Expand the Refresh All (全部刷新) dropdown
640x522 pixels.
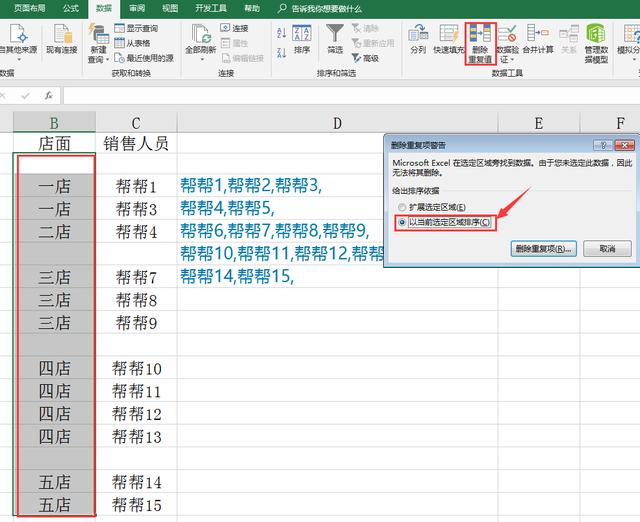click(201, 53)
